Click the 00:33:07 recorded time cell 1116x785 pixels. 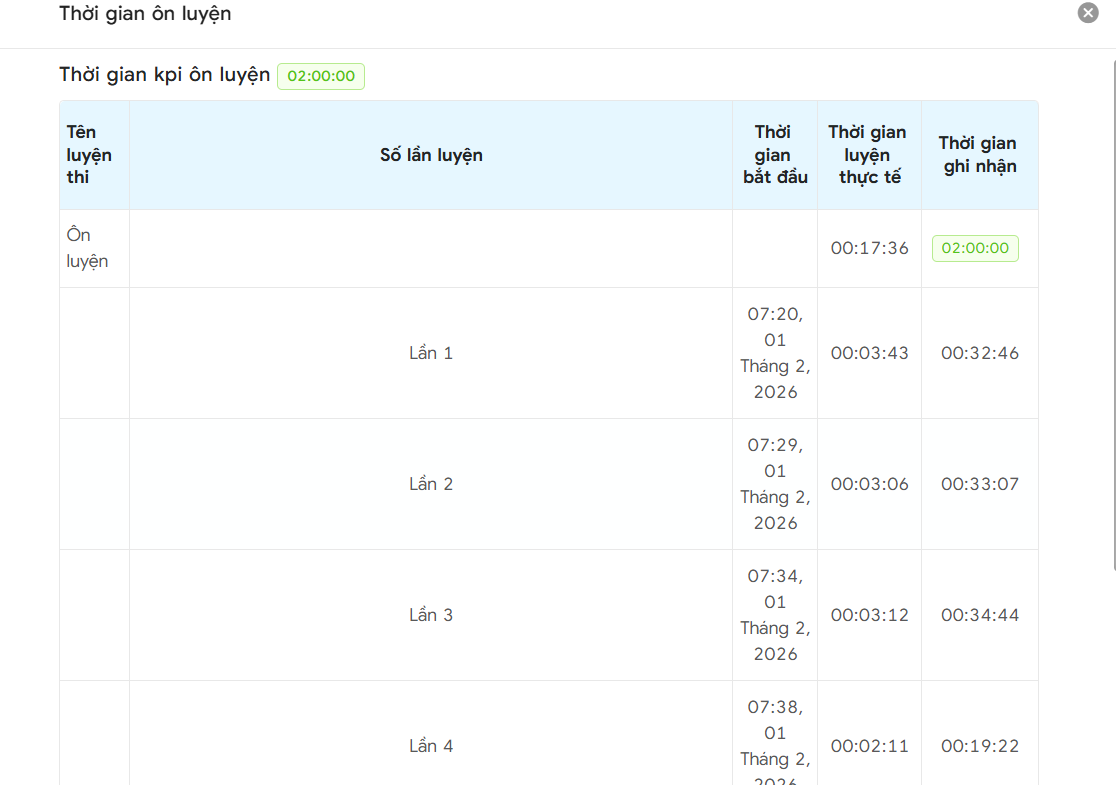tap(979, 484)
